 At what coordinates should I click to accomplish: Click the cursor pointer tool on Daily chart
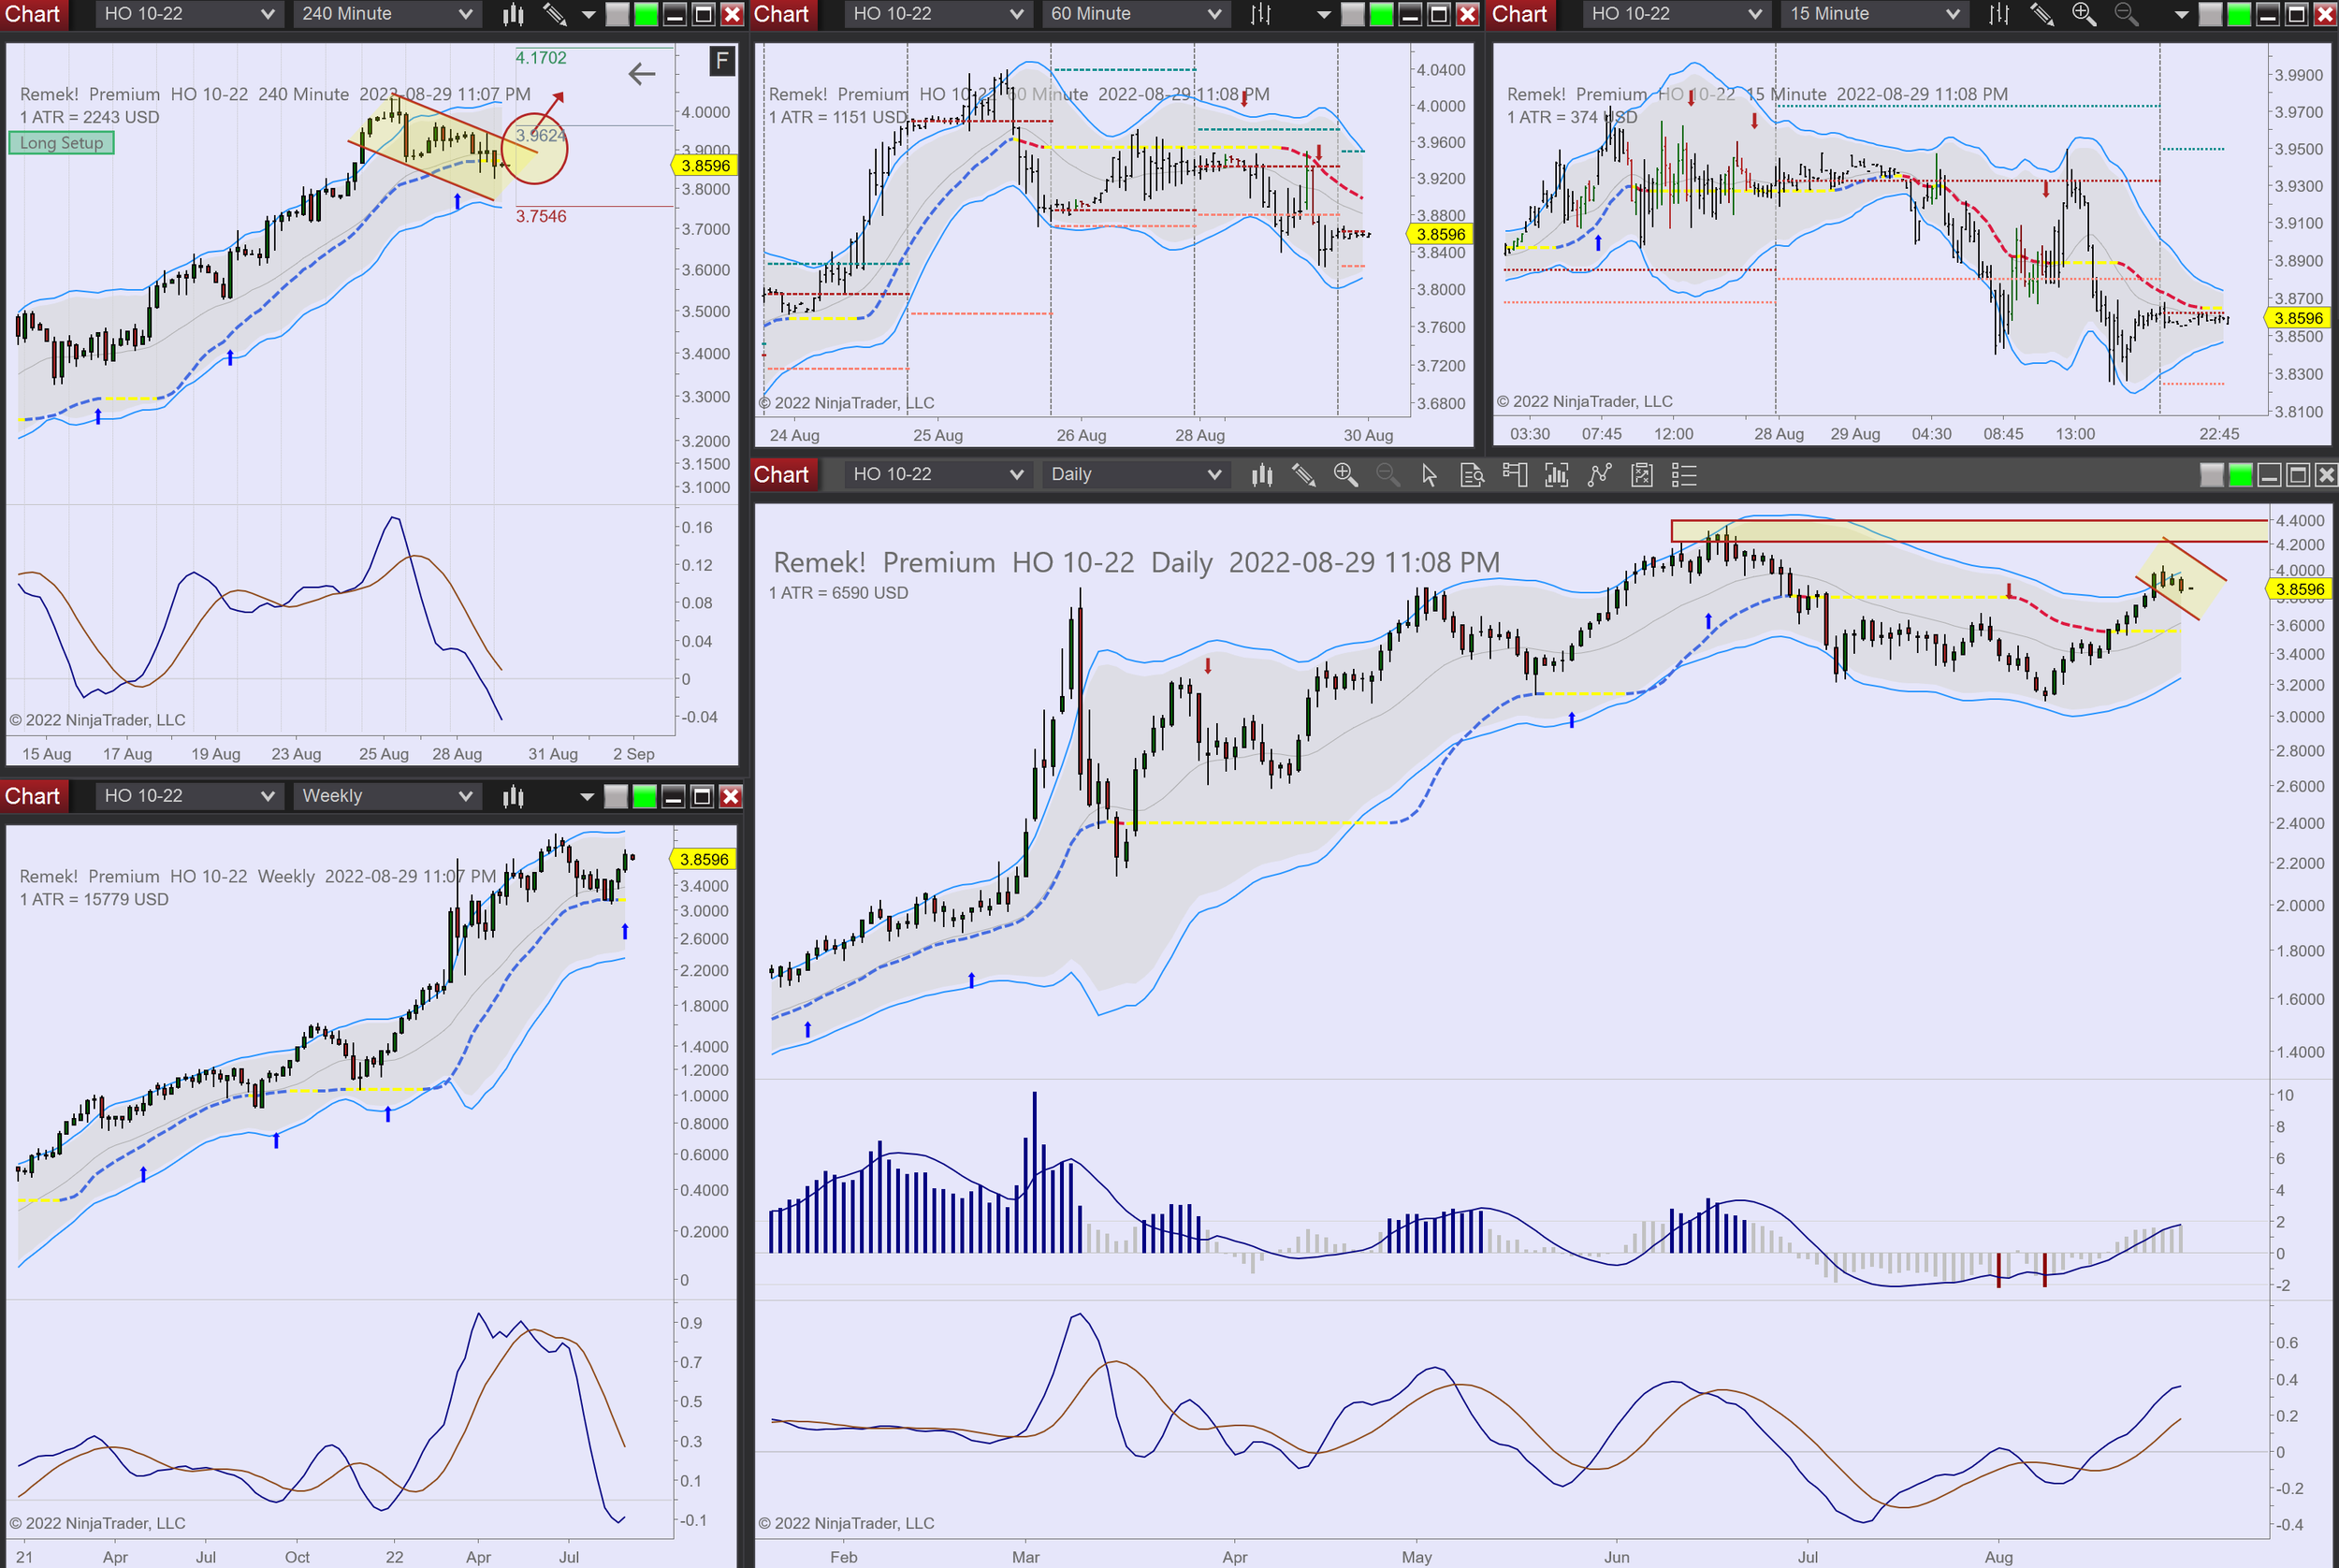pos(1429,475)
